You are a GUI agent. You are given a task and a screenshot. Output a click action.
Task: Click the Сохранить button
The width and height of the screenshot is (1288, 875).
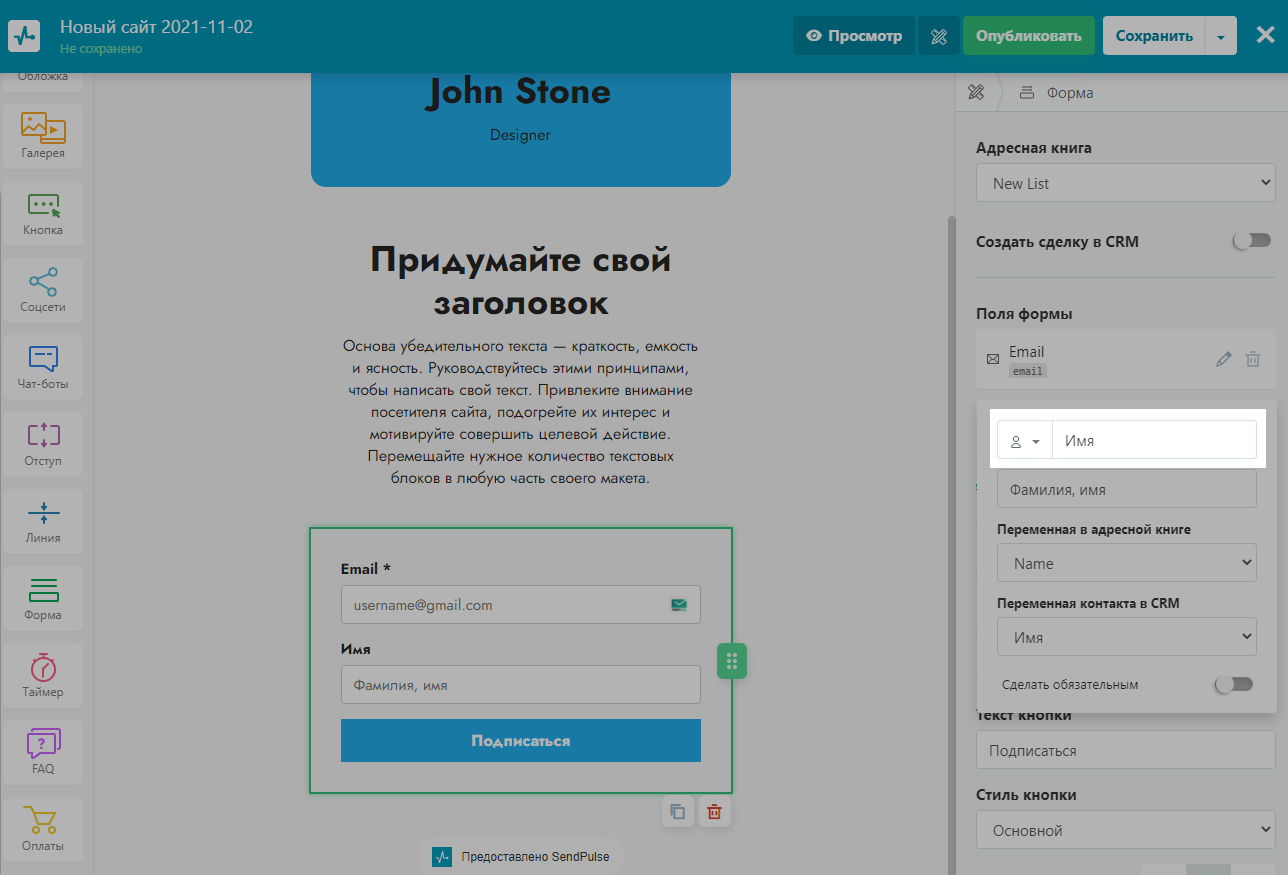(1154, 36)
